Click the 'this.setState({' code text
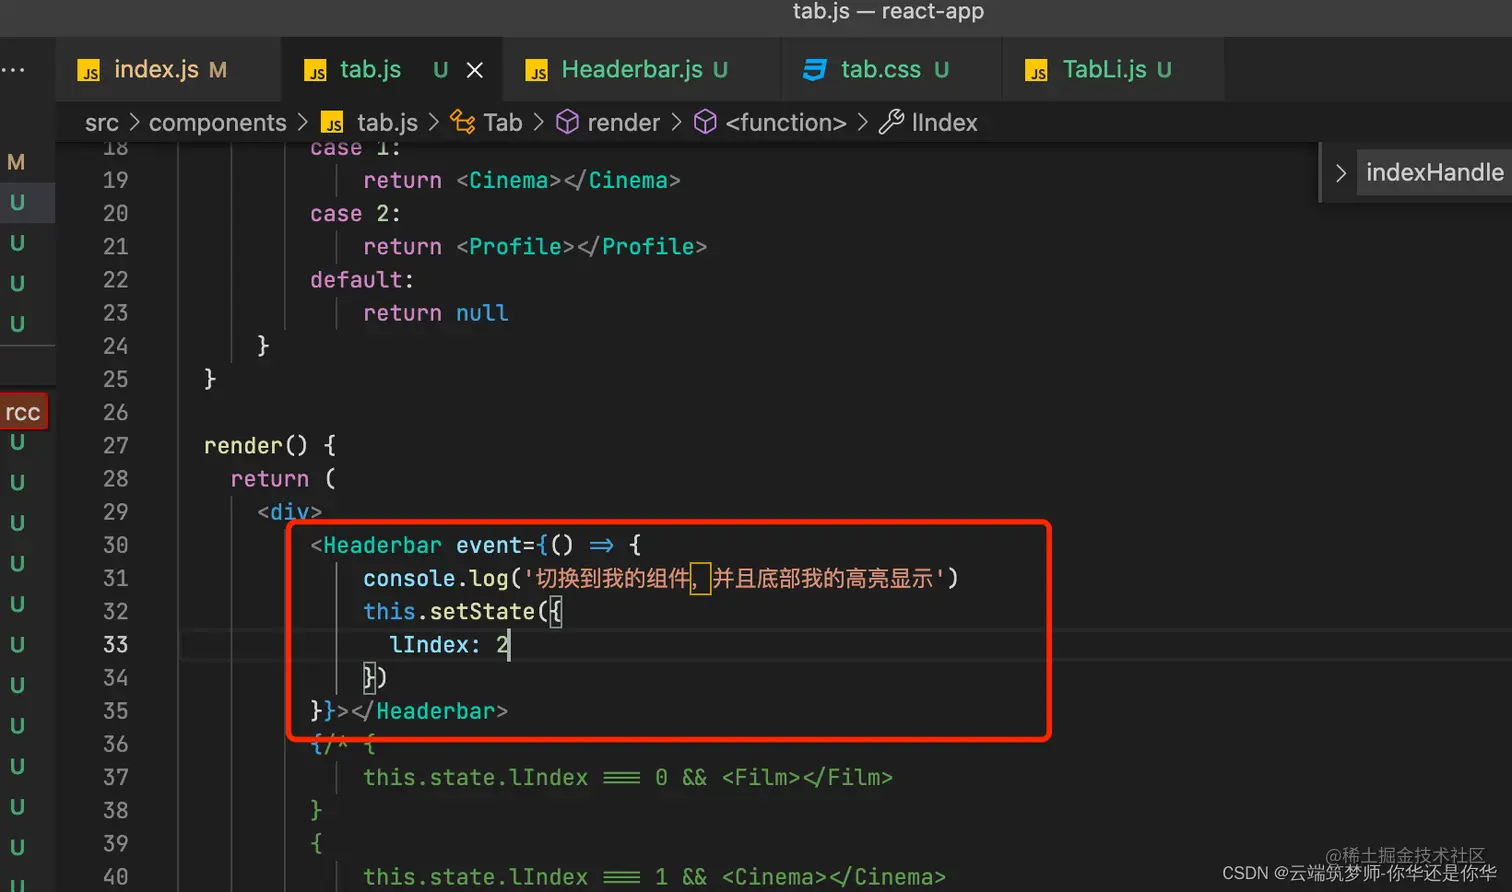Screen dimensions: 1512x892 tap(463, 612)
